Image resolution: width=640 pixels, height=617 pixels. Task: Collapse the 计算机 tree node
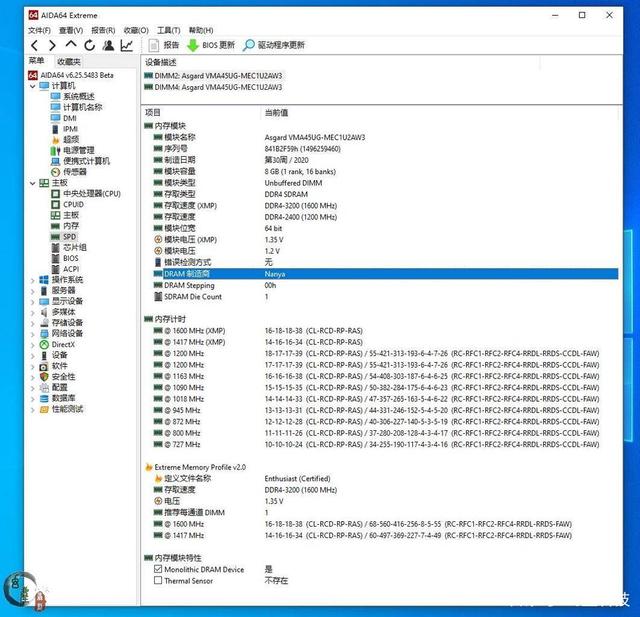pos(33,86)
